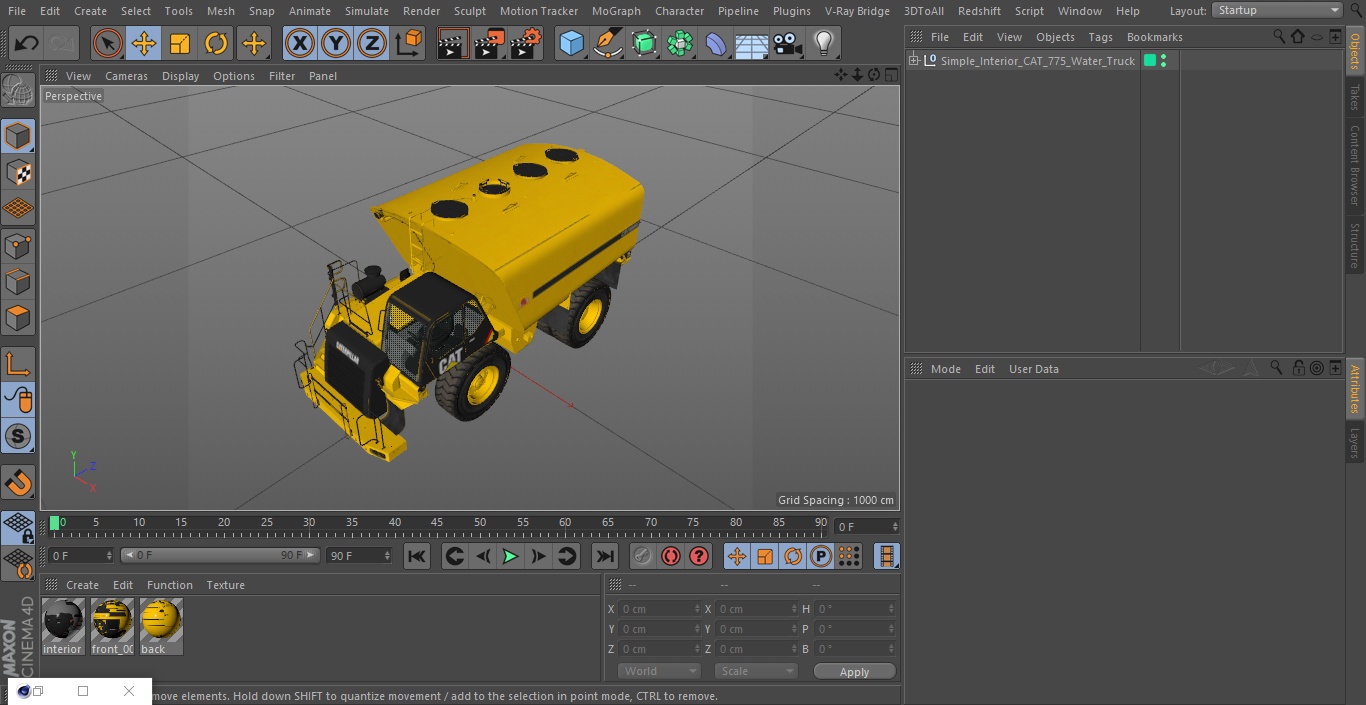This screenshot has width=1366, height=705.
Task: Open the Attributes Mode menu
Action: (945, 369)
